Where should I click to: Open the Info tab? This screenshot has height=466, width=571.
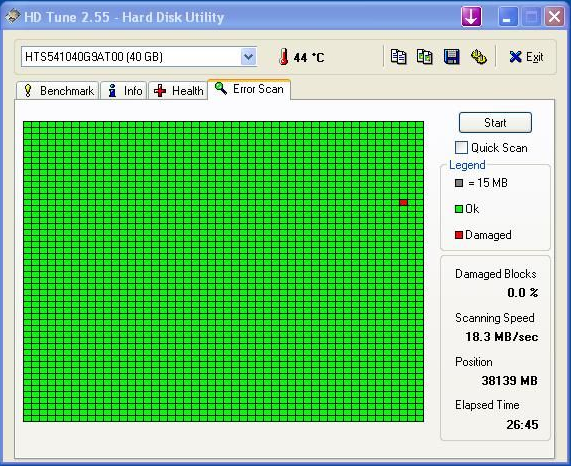pyautogui.click(x=124, y=90)
